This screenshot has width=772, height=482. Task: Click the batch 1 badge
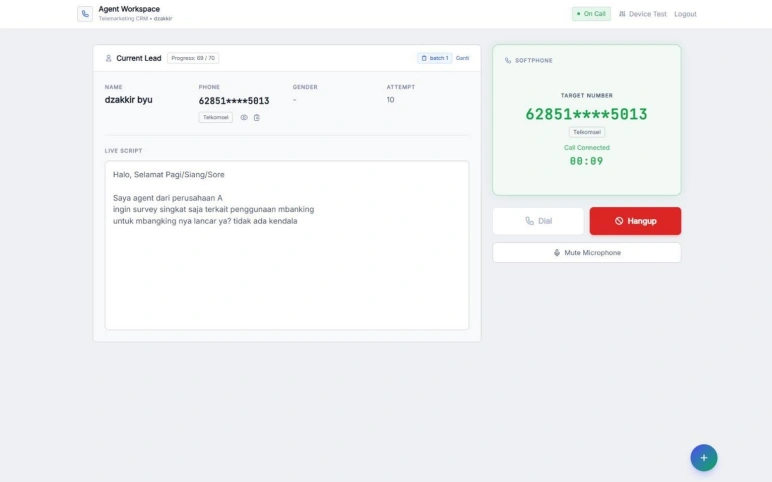[x=434, y=58]
